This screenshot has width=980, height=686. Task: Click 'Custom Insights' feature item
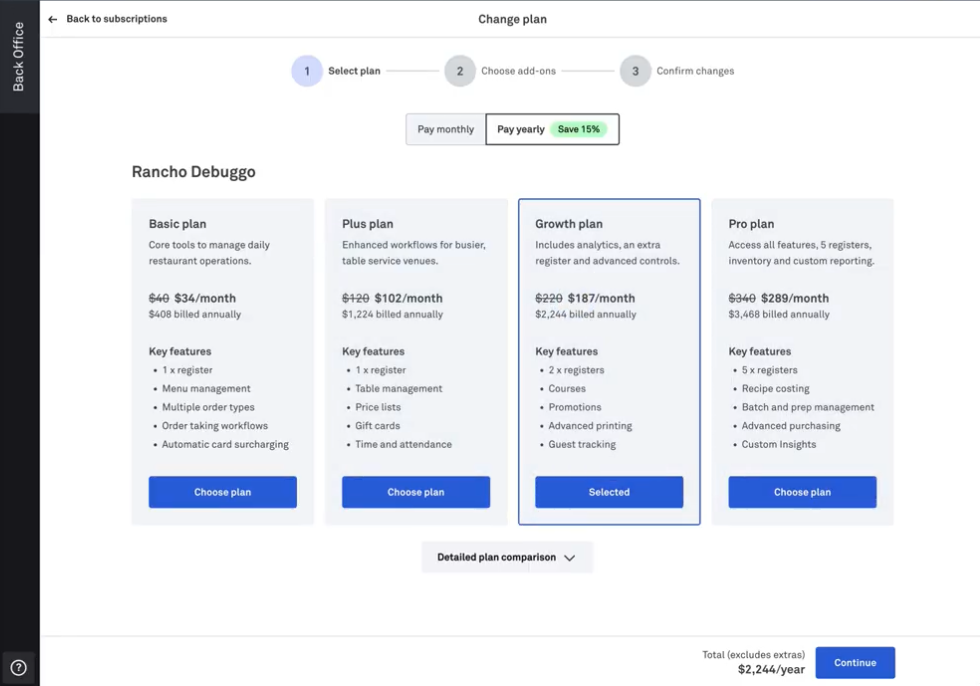pyautogui.click(x=779, y=445)
